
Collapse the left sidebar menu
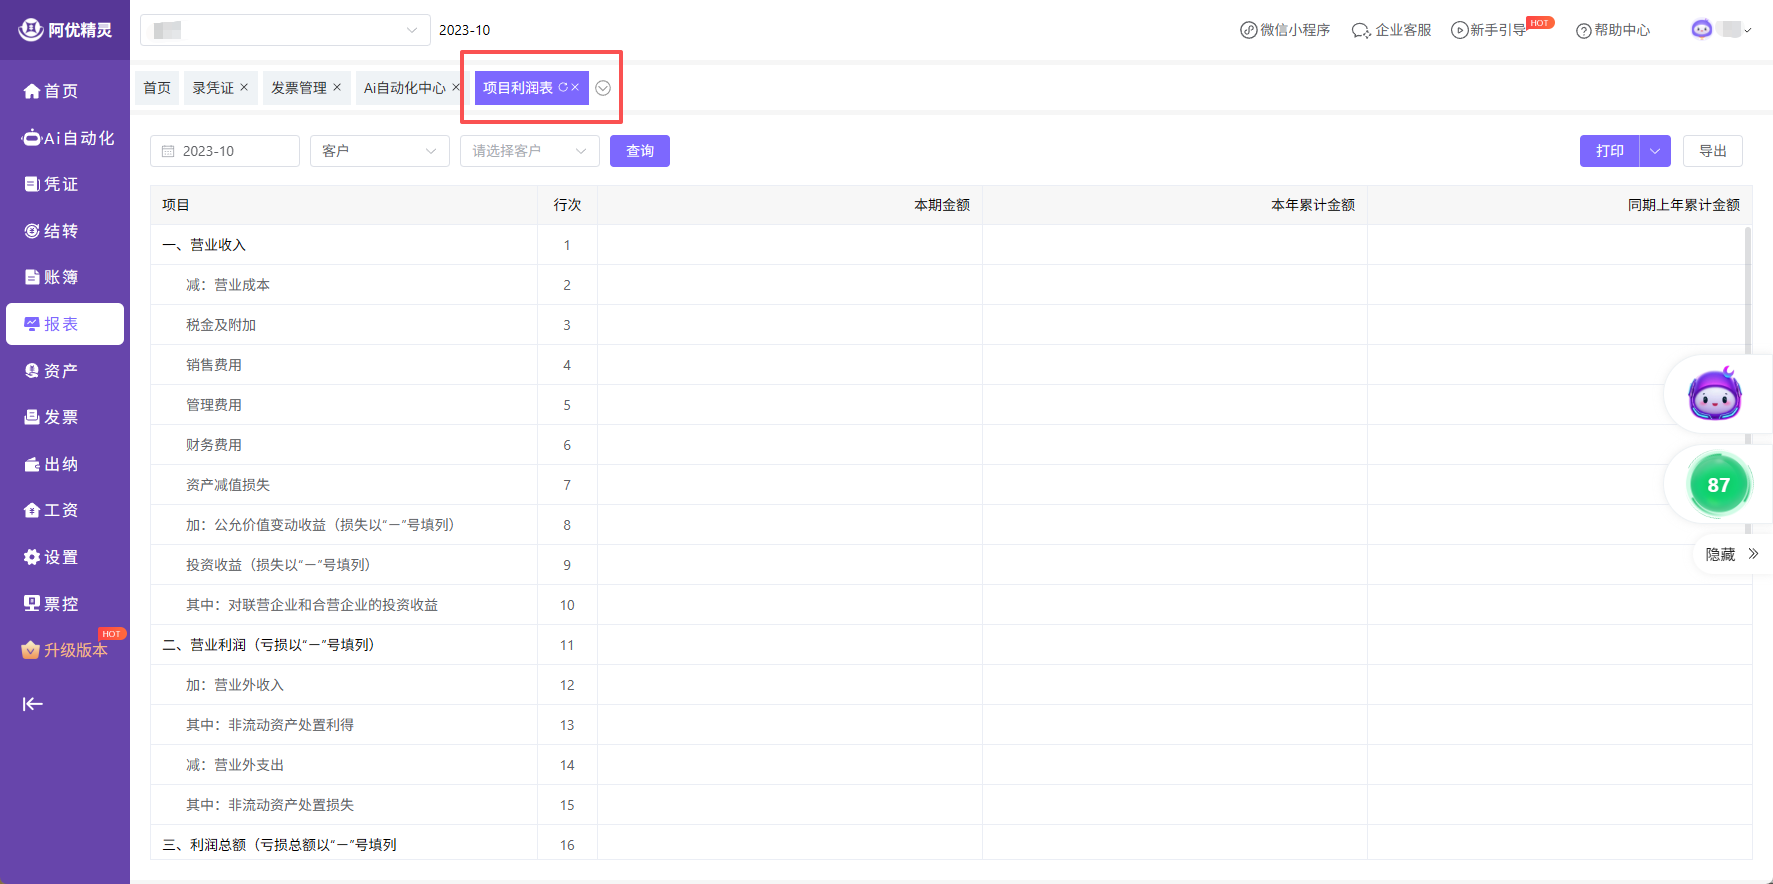click(33, 704)
